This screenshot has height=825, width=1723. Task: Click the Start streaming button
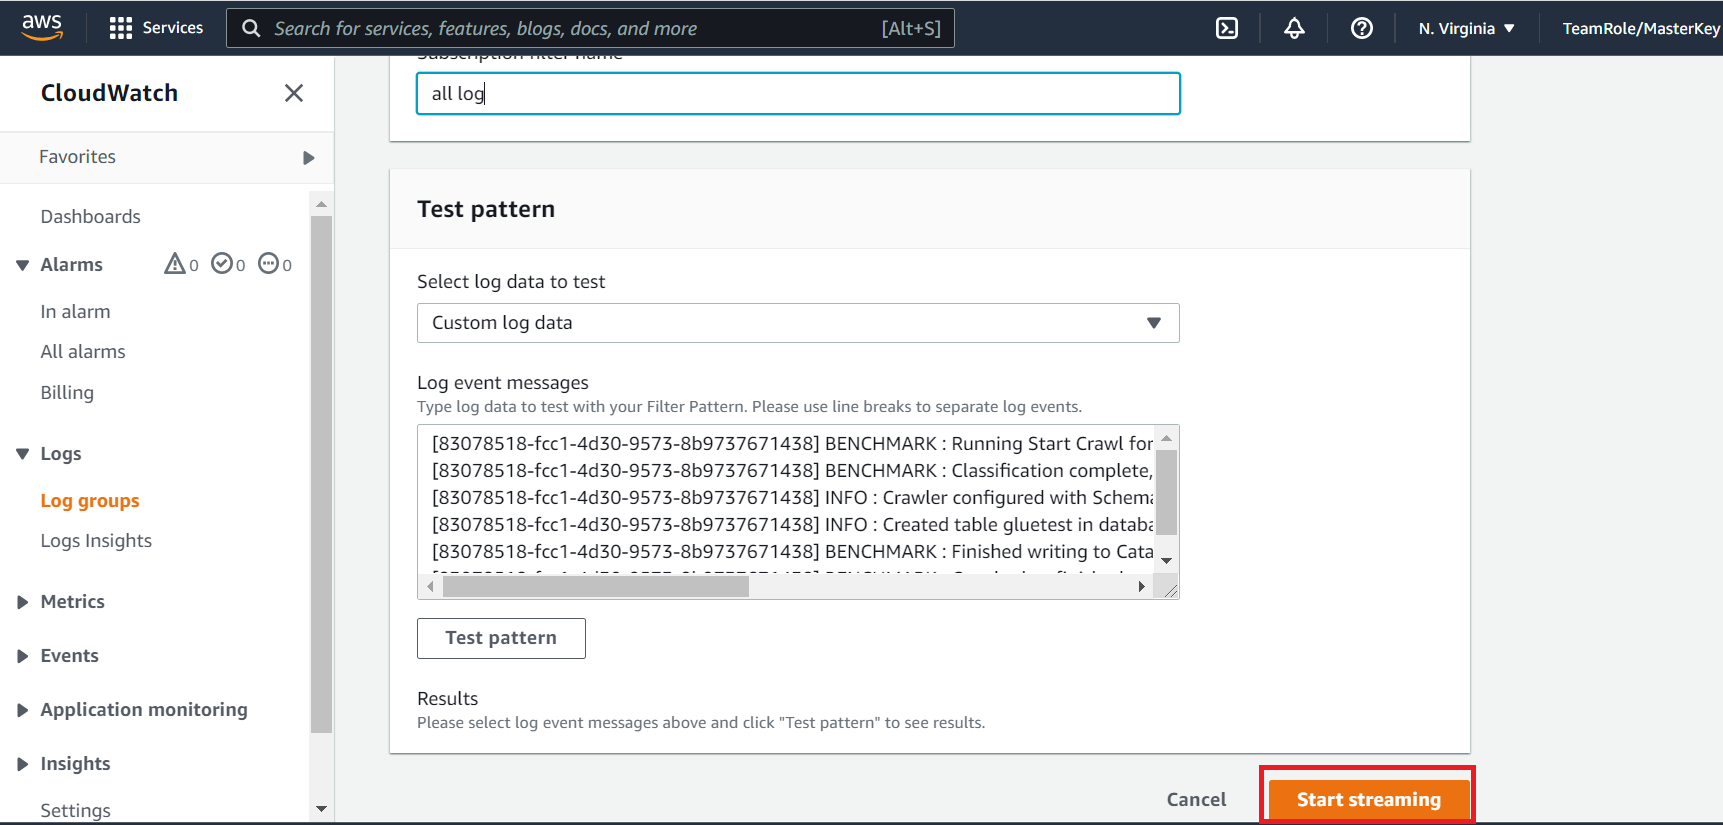click(x=1368, y=799)
